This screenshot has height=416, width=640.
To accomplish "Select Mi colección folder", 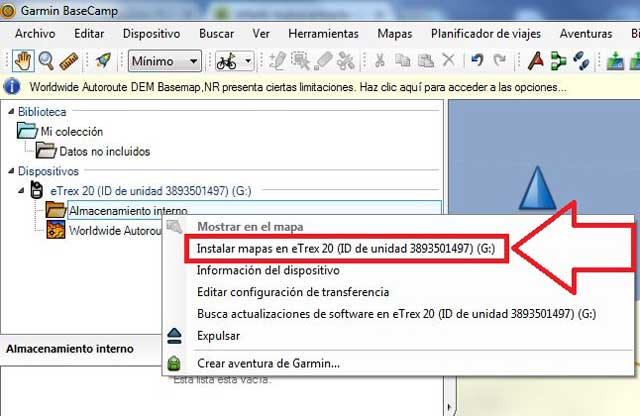I will point(71,131).
